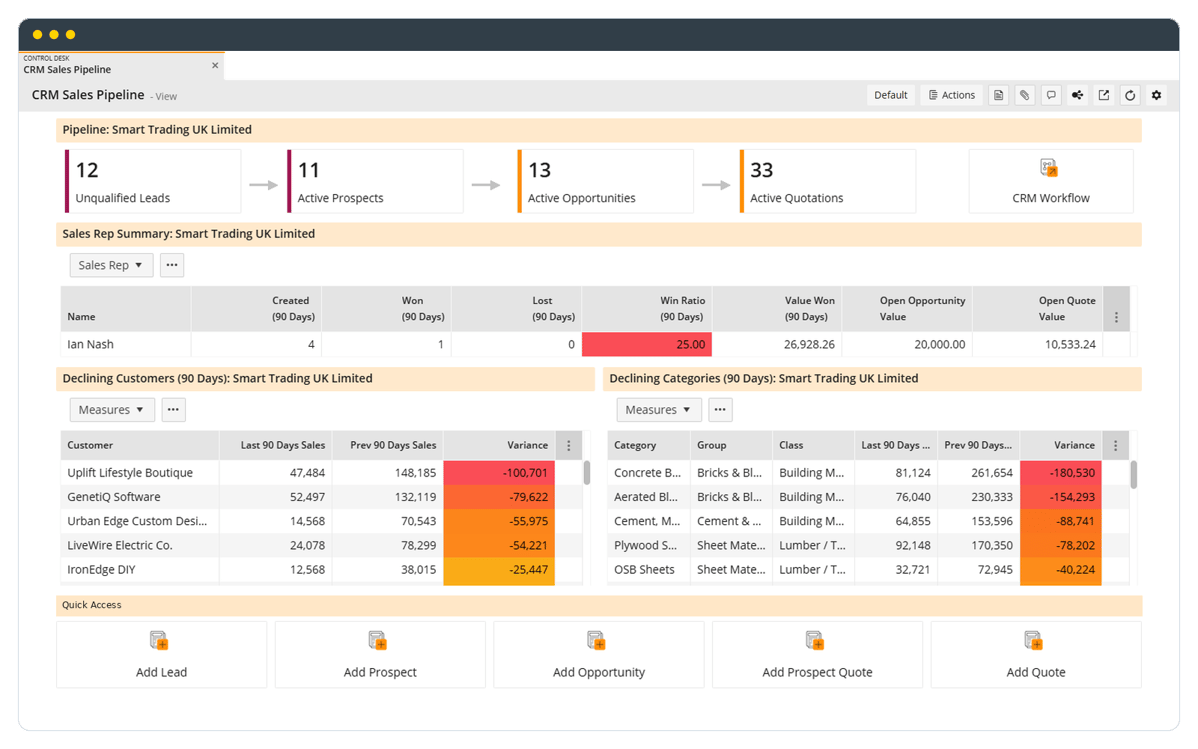Click the -79,622 variance cell
1198x749 pixels.
[x=499, y=498]
